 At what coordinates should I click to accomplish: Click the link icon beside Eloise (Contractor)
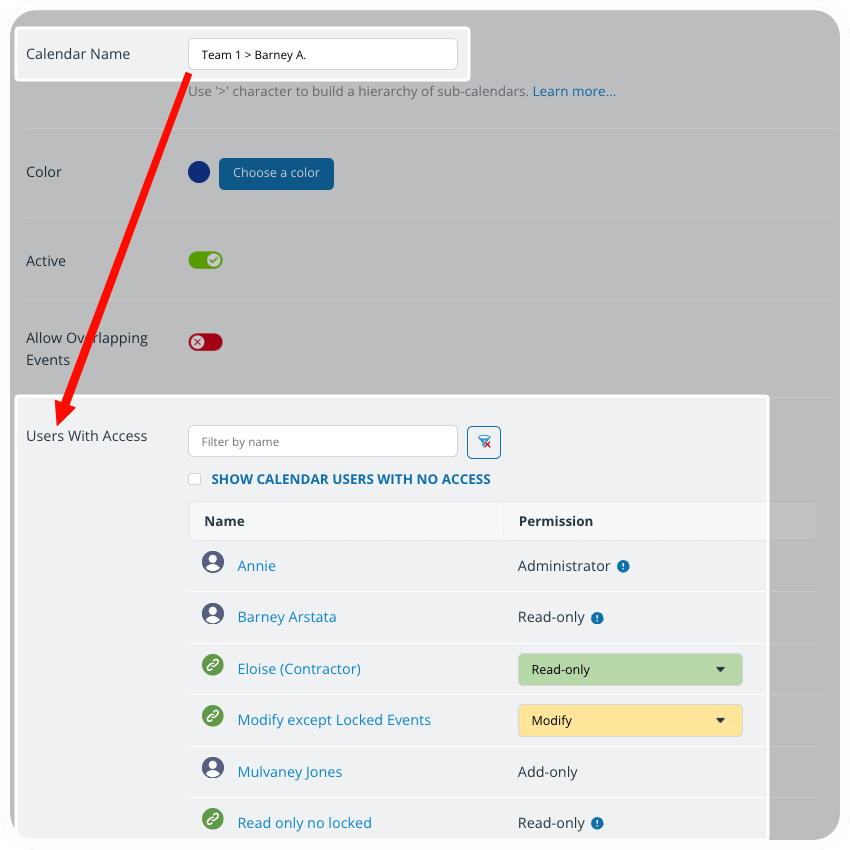point(213,665)
